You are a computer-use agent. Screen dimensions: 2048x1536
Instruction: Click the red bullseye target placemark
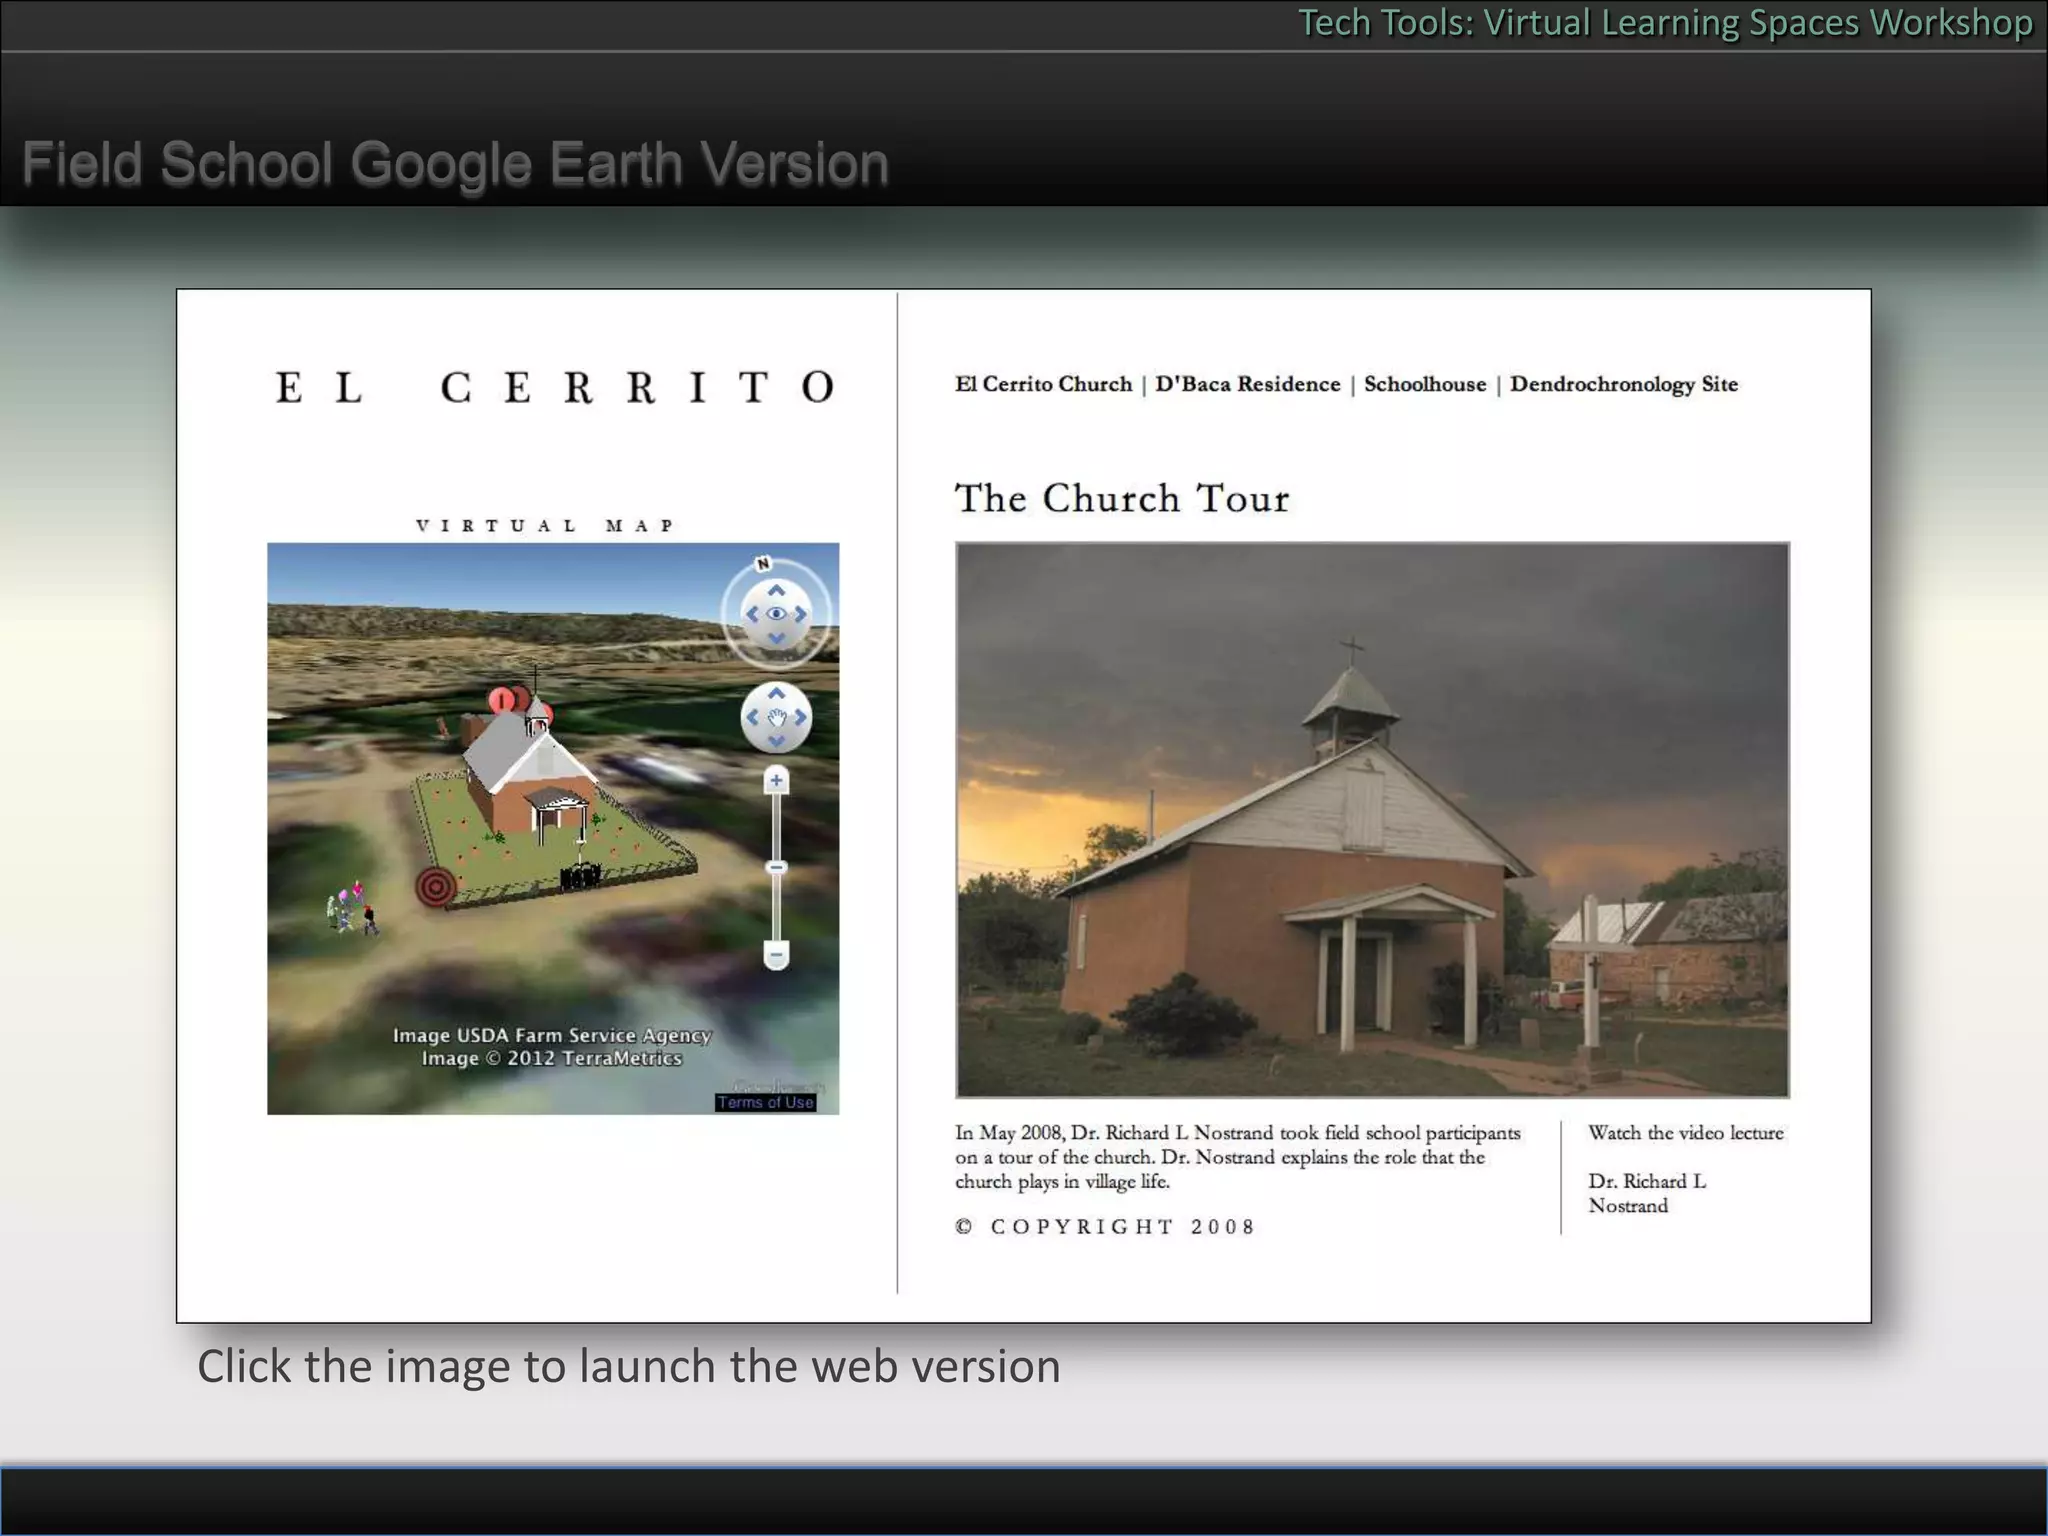(436, 886)
